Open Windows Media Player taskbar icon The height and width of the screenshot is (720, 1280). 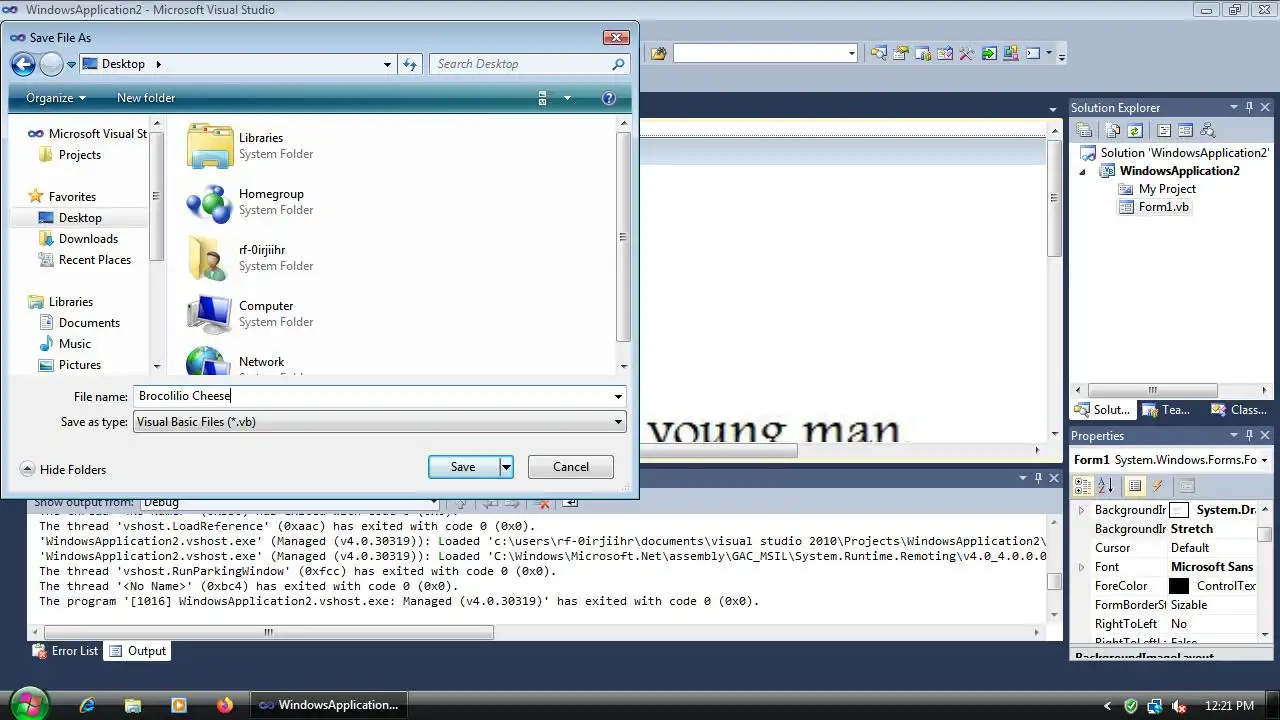tap(179, 705)
